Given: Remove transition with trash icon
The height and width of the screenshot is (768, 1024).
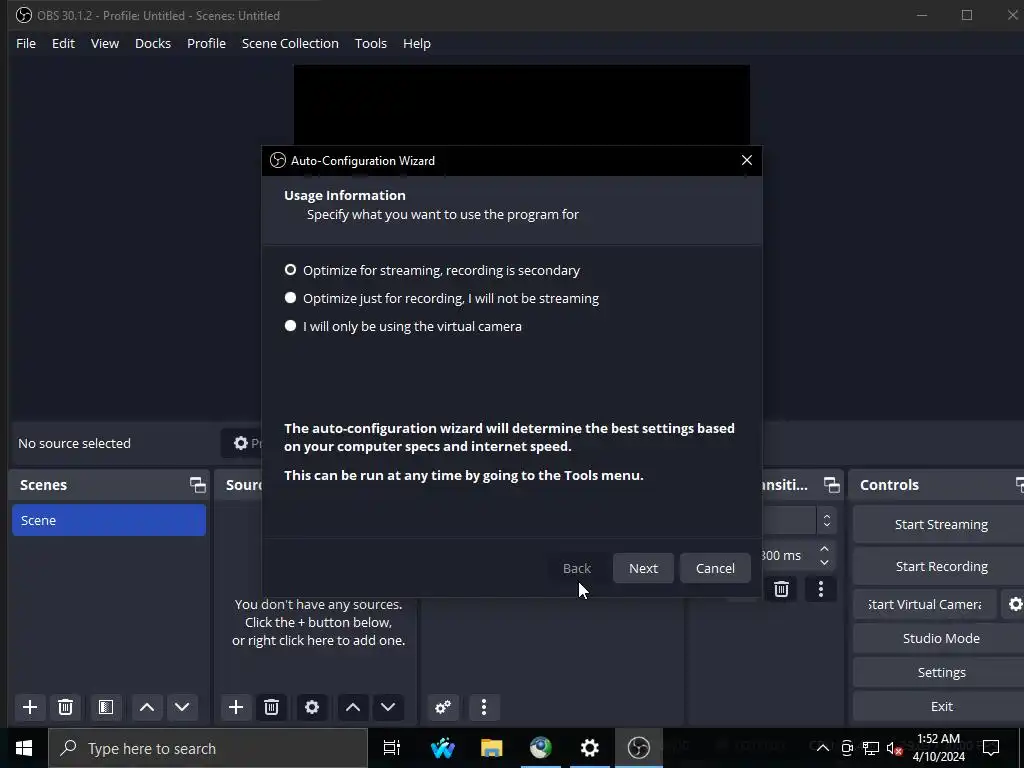Looking at the screenshot, I should coord(781,589).
